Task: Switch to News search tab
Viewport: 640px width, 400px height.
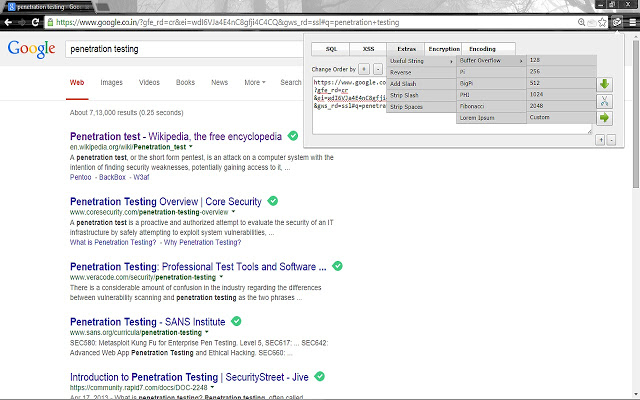Action: (219, 82)
